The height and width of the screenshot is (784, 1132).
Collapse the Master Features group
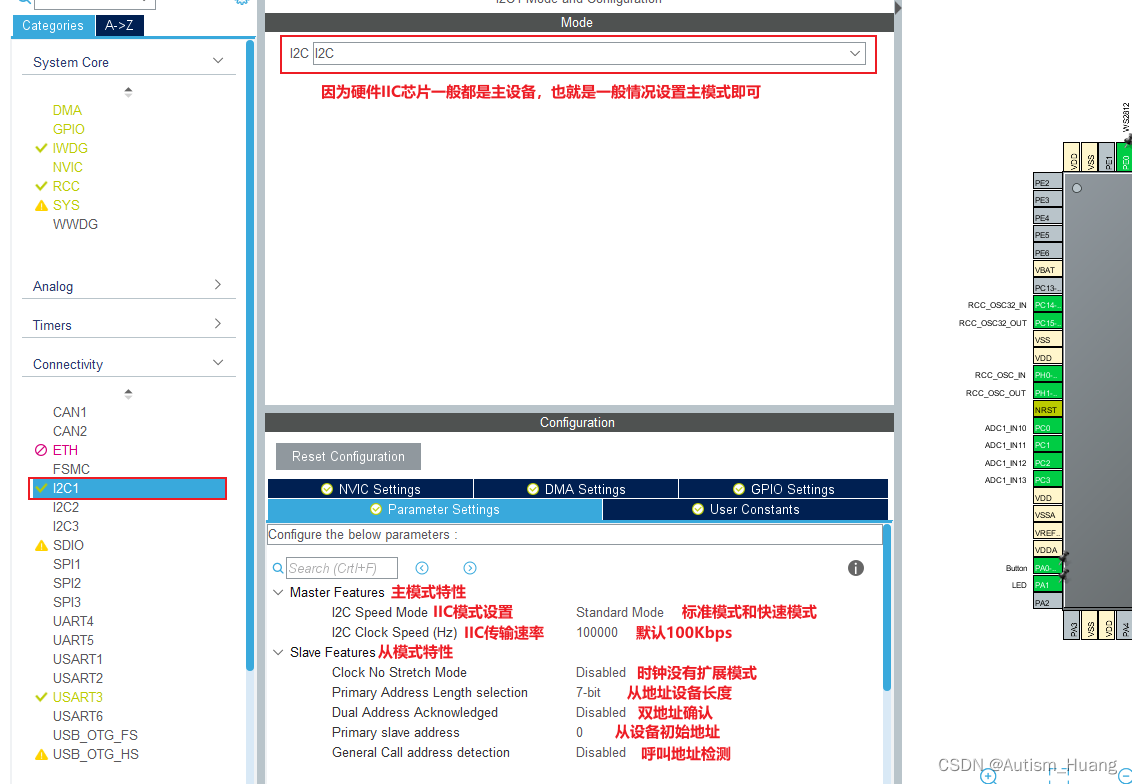(x=278, y=593)
